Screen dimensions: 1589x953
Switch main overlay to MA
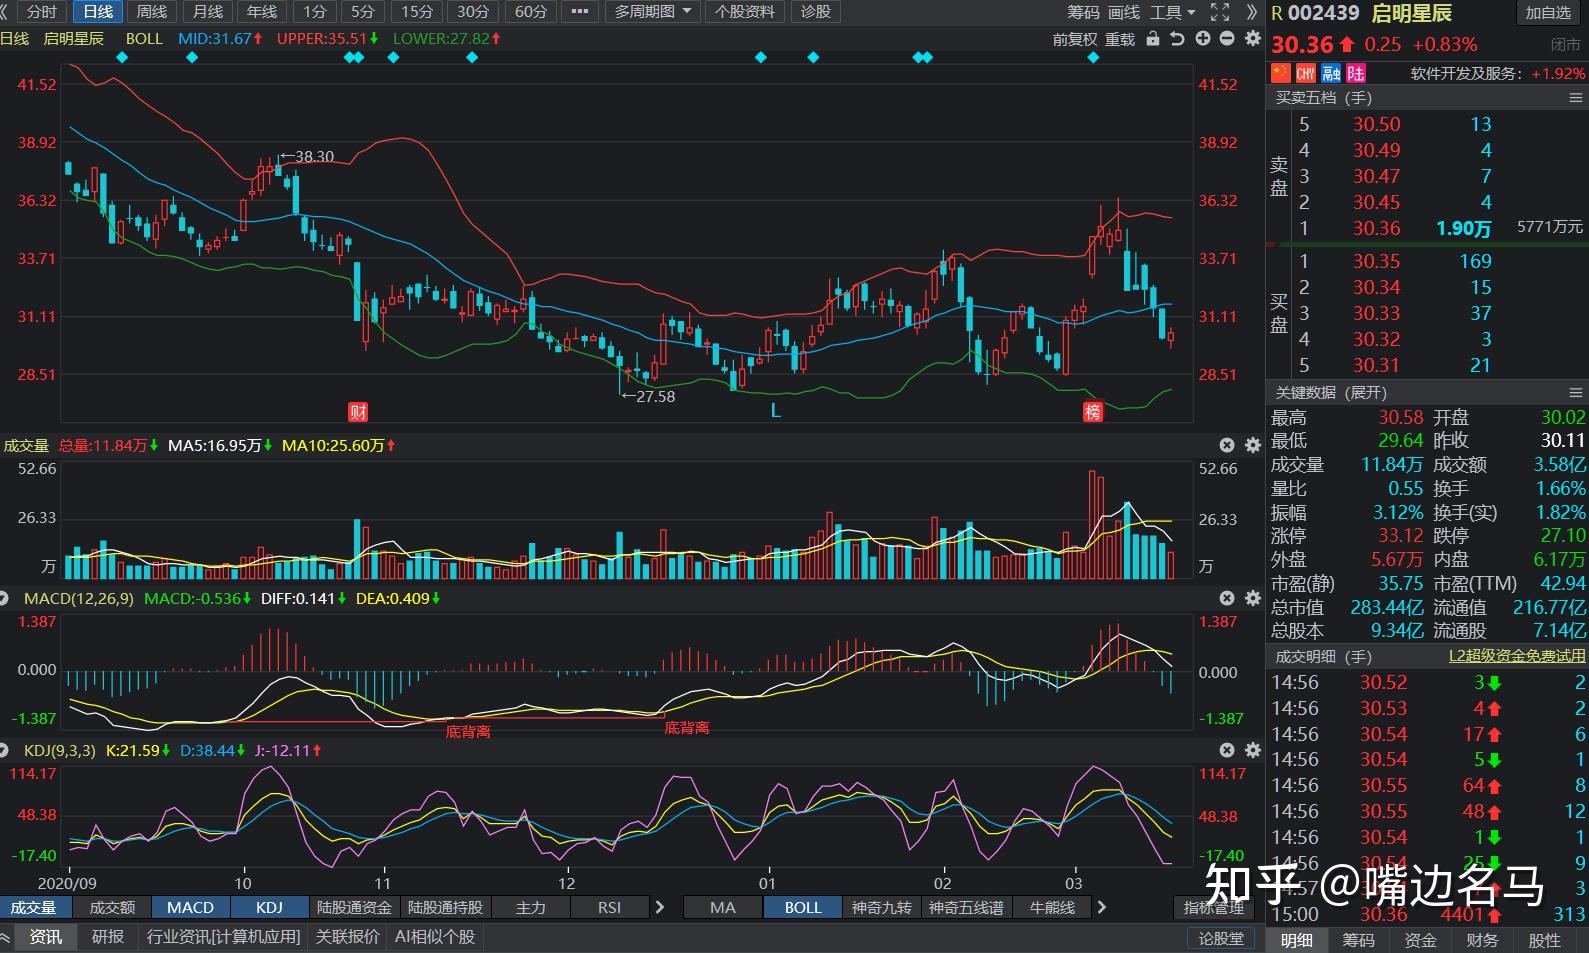pyautogui.click(x=722, y=907)
